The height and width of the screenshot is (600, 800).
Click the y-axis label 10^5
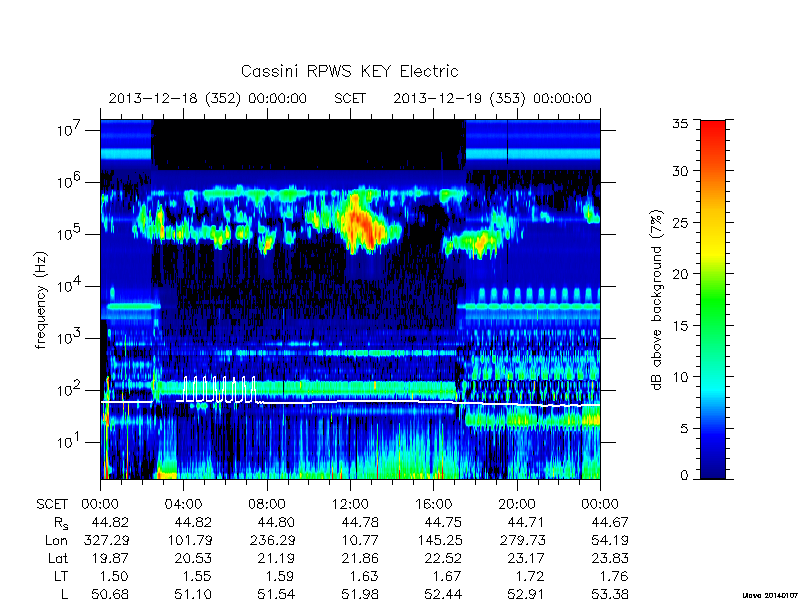pos(67,233)
